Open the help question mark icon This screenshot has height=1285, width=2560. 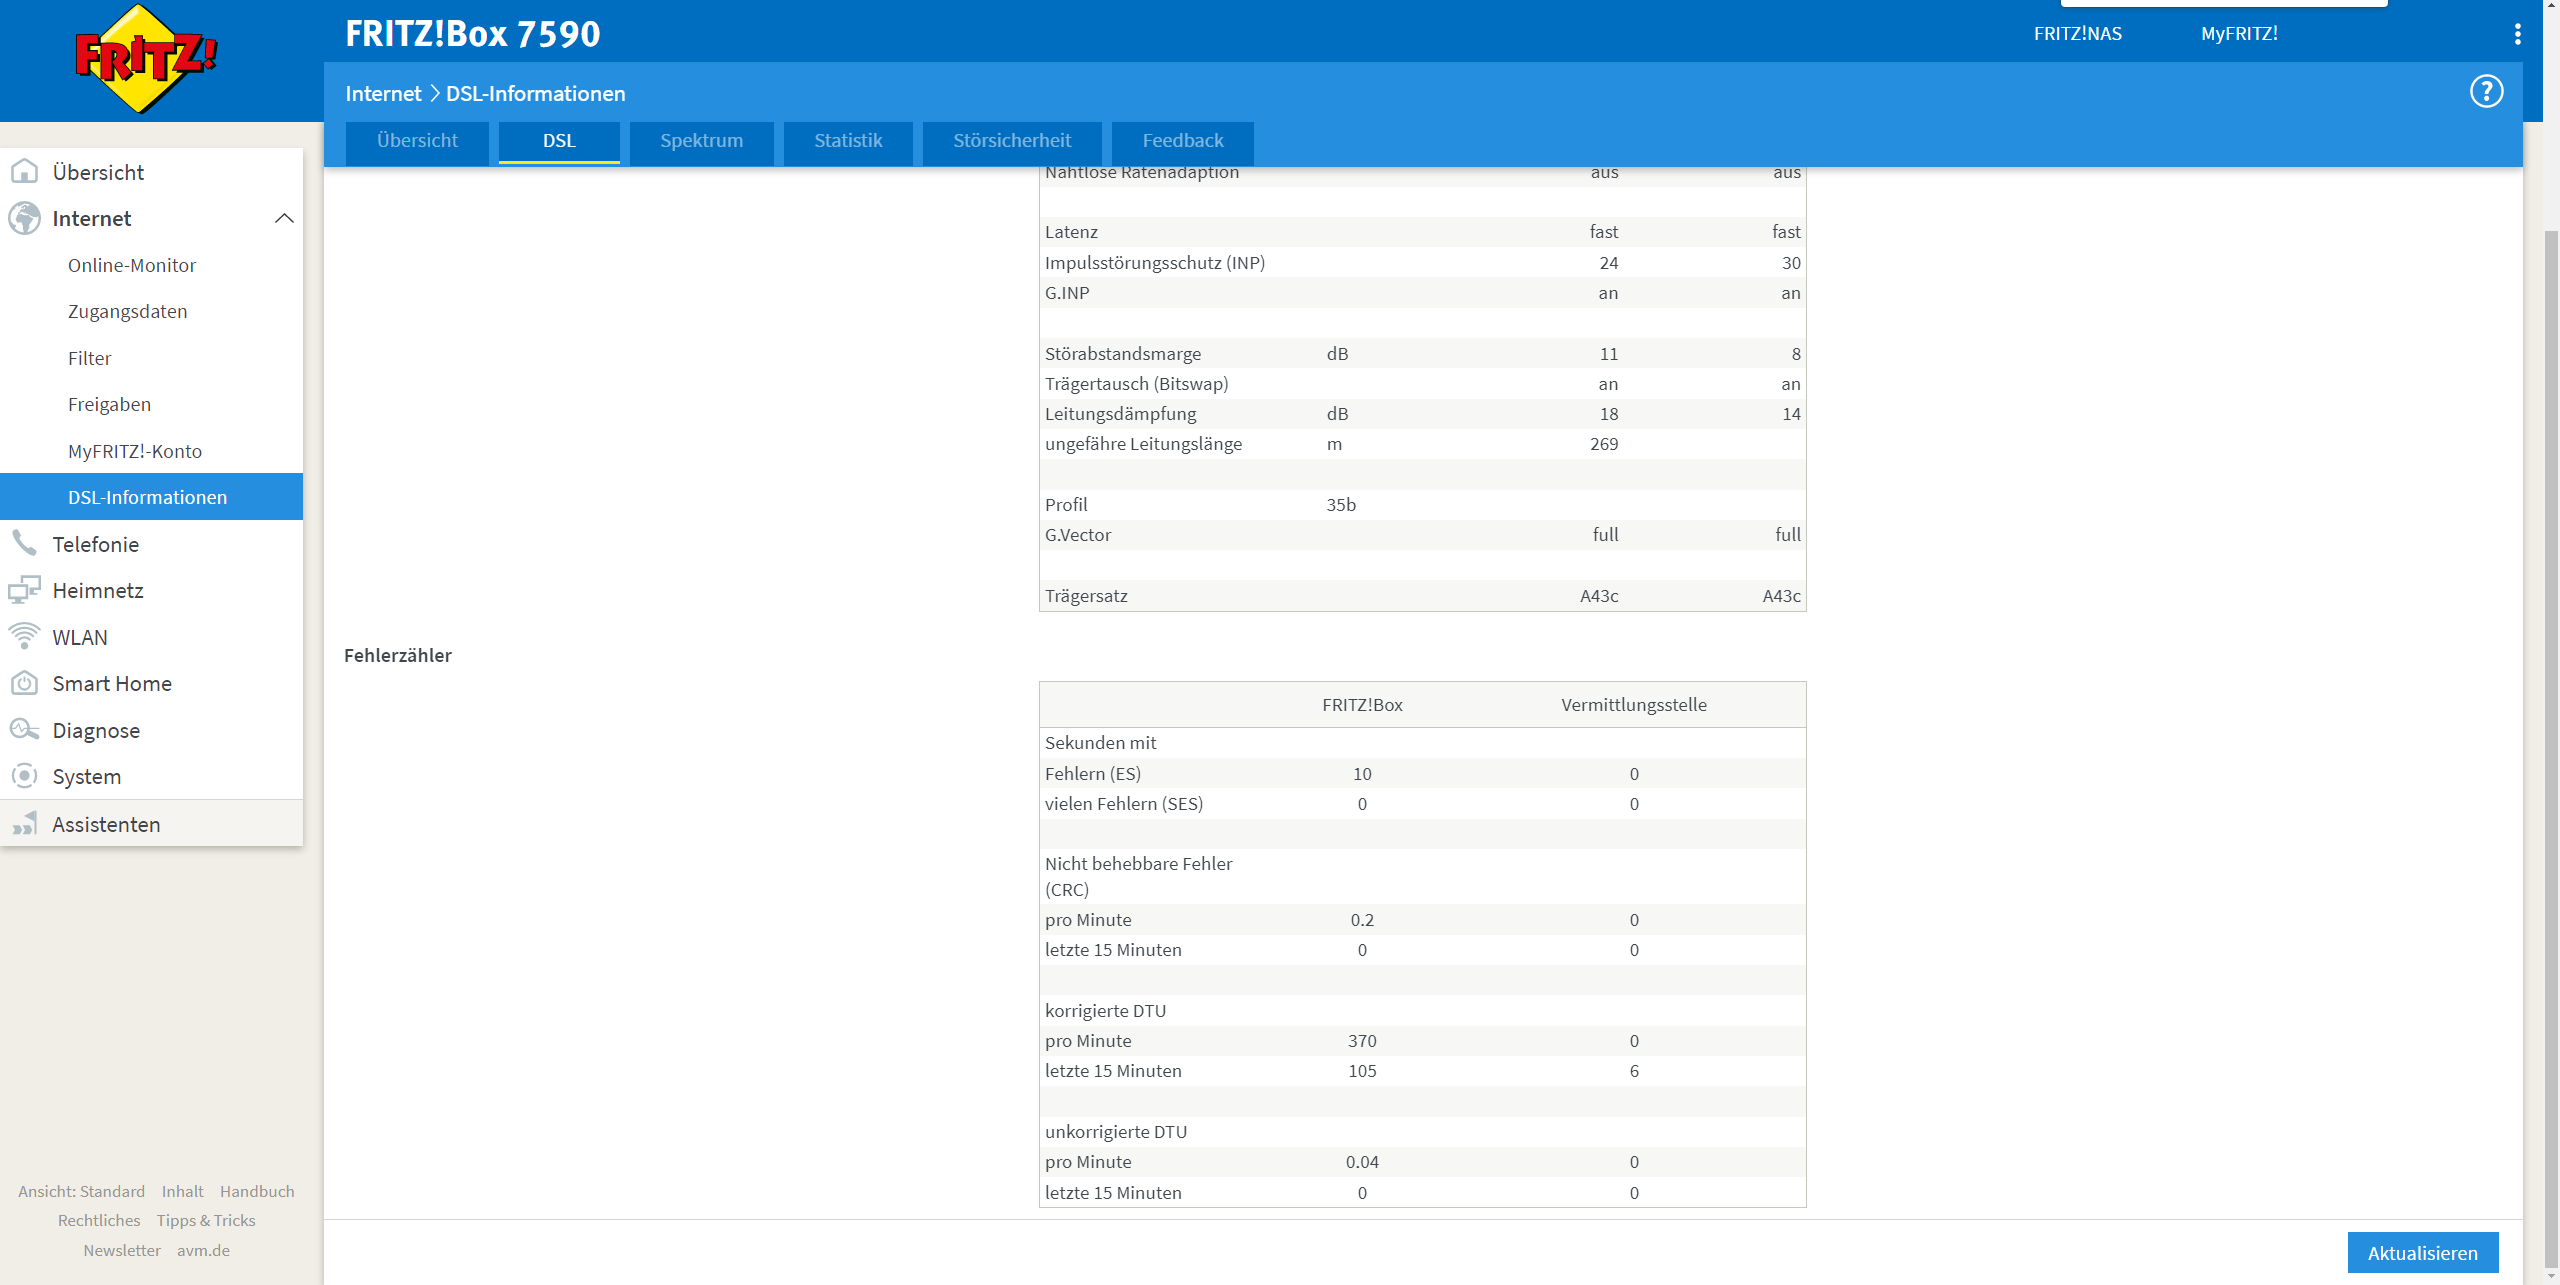(2486, 92)
